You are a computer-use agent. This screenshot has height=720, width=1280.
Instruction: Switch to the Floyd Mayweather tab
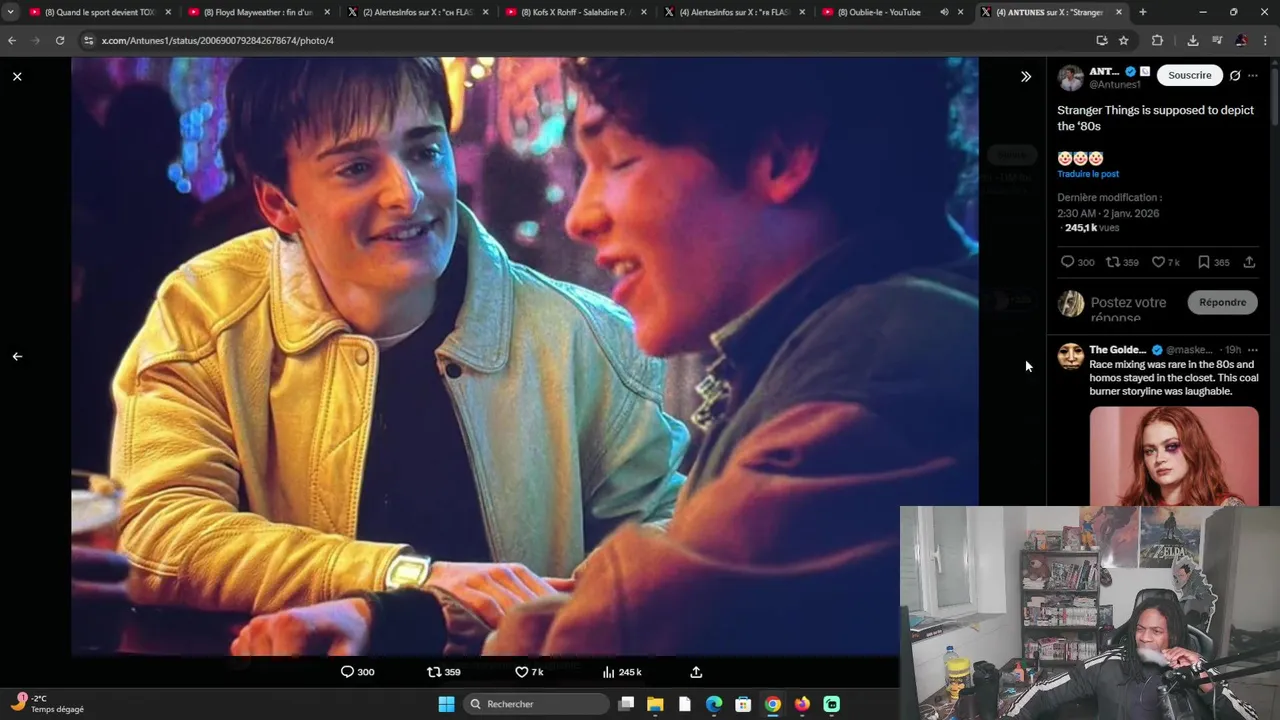coord(258,12)
